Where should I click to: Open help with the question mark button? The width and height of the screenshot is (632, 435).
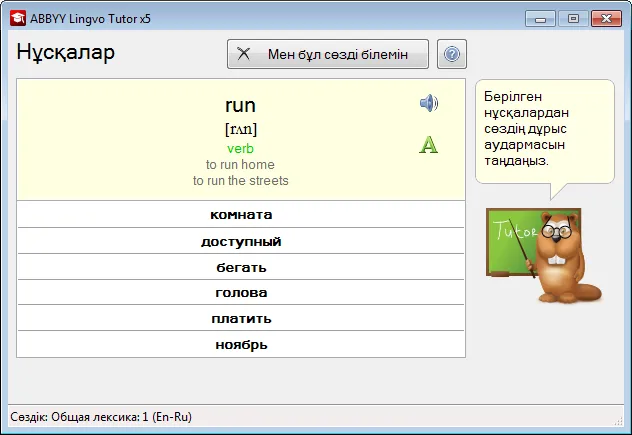coord(452,54)
